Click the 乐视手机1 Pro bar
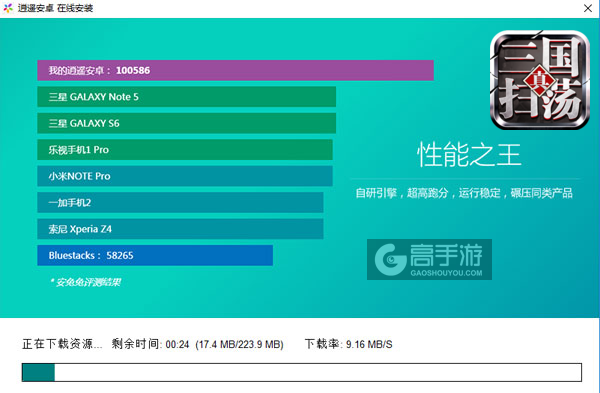The width and height of the screenshot is (600, 393). pos(185,150)
